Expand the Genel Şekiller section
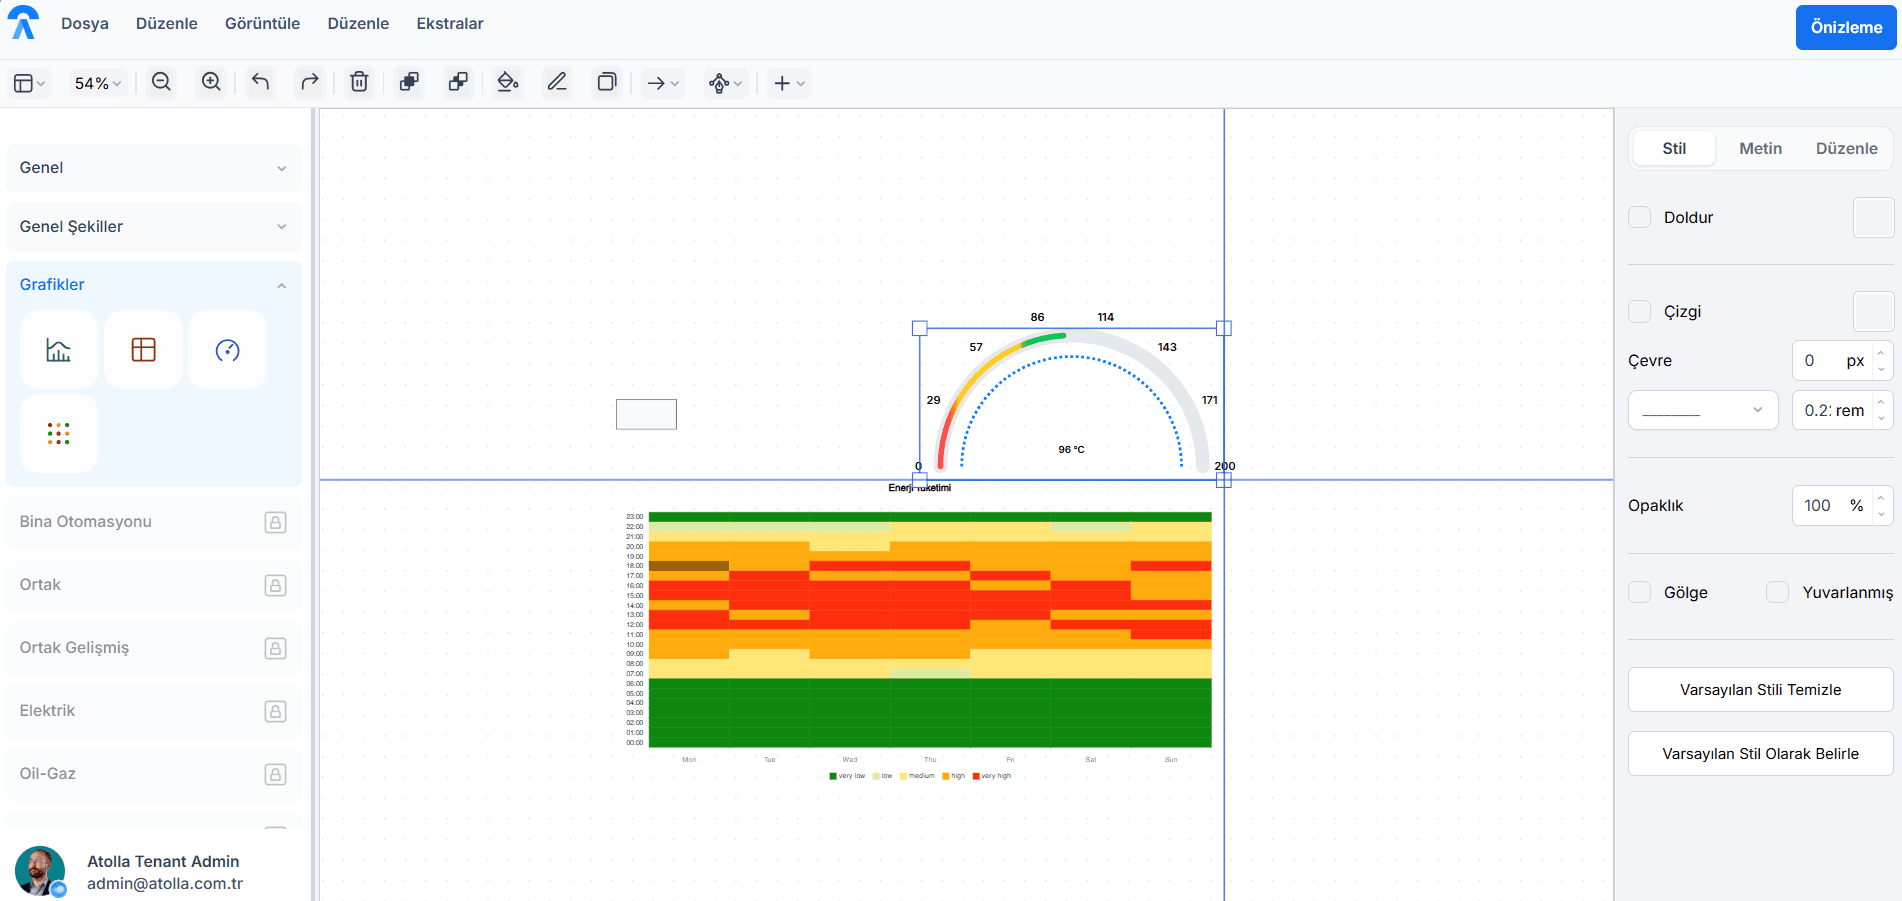This screenshot has width=1902, height=901. coord(154,227)
